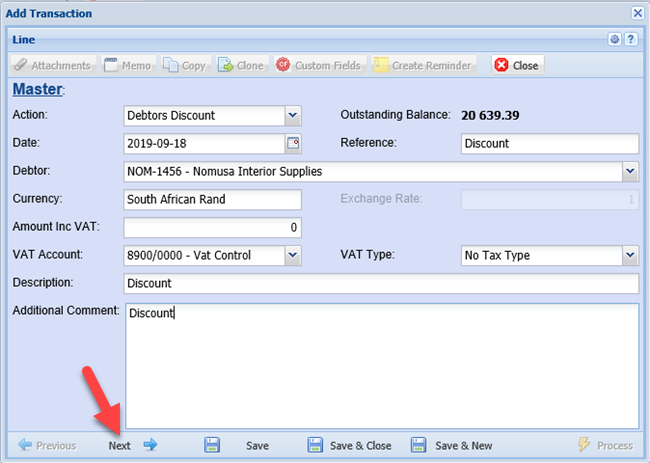Viewport: 650px width, 463px height.
Task: Click the help question mark icon
Action: click(631, 39)
